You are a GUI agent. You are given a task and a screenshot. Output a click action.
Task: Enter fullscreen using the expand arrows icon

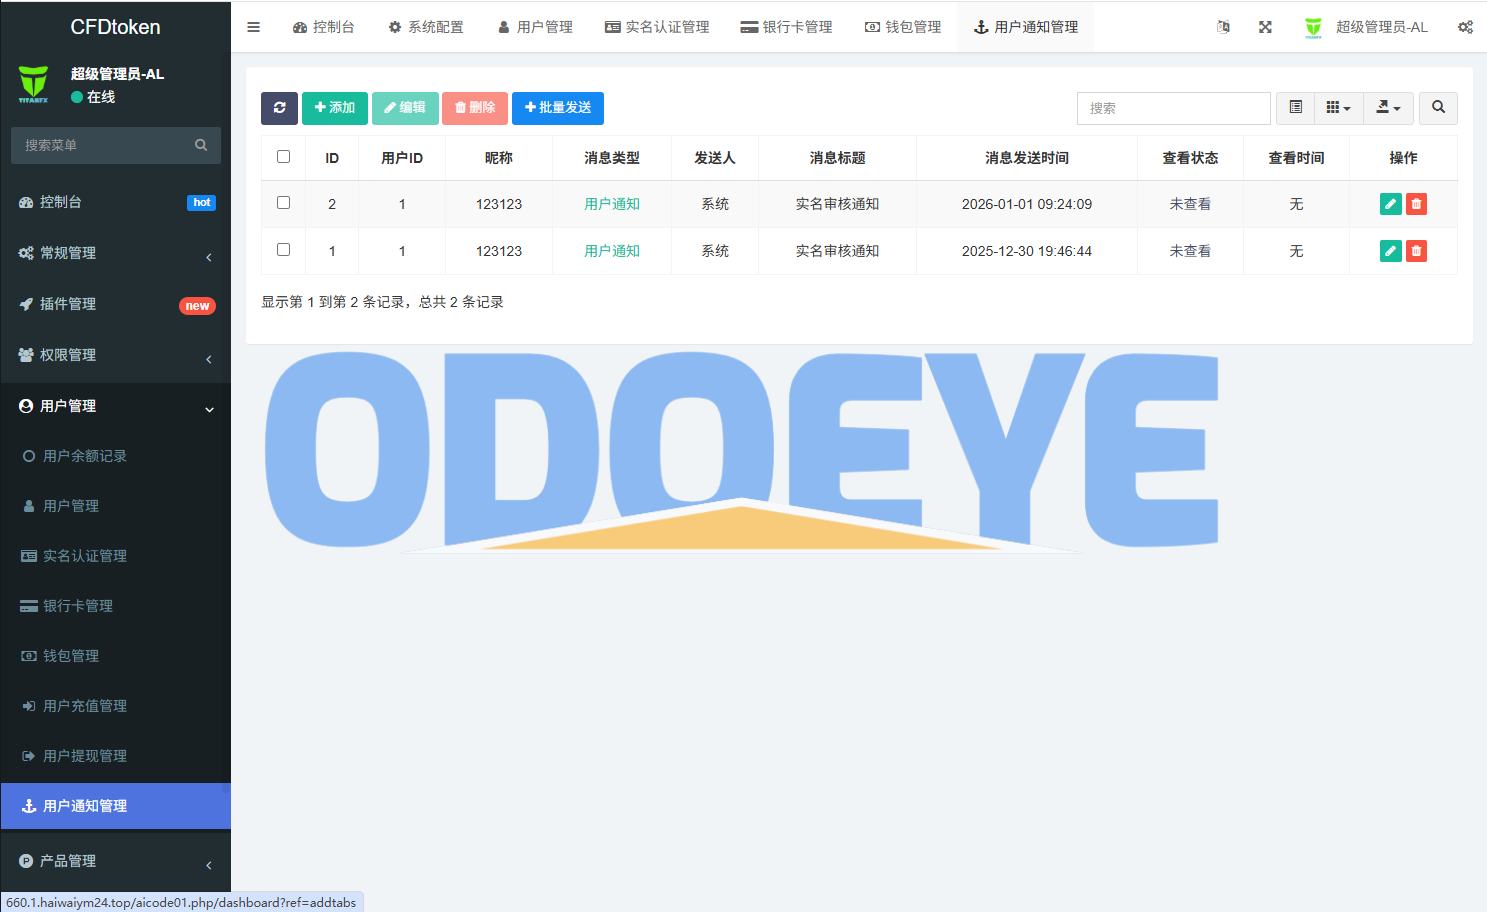point(1265,27)
